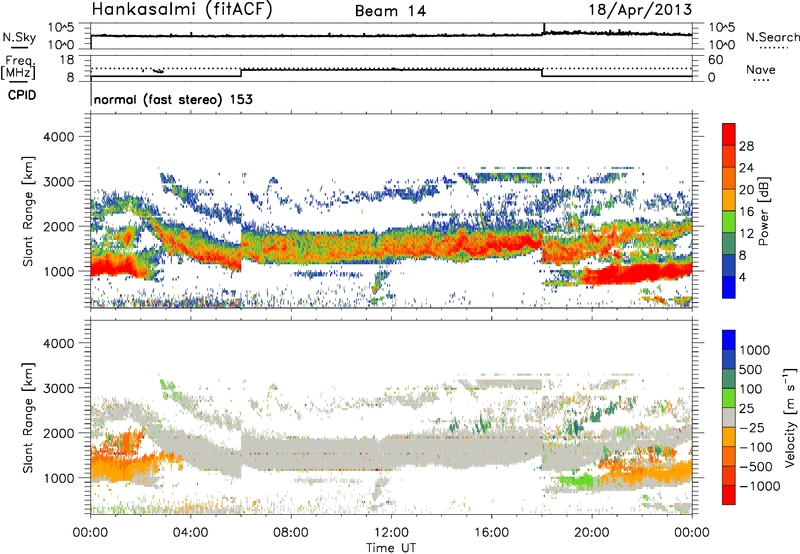
Task: Click the Hankasalmi (fitACF) title text
Action: click(x=182, y=10)
